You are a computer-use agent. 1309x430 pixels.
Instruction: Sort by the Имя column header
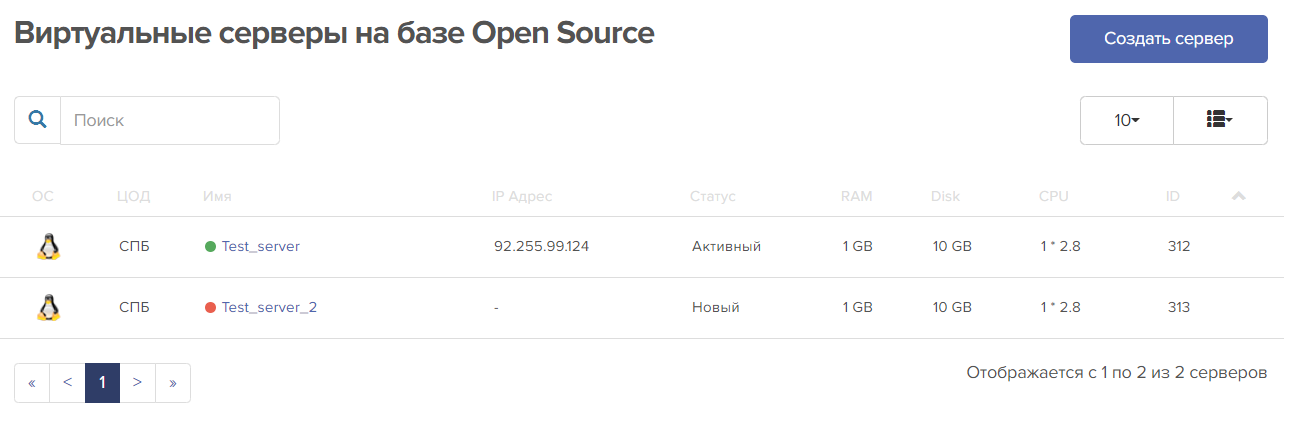pos(217,196)
